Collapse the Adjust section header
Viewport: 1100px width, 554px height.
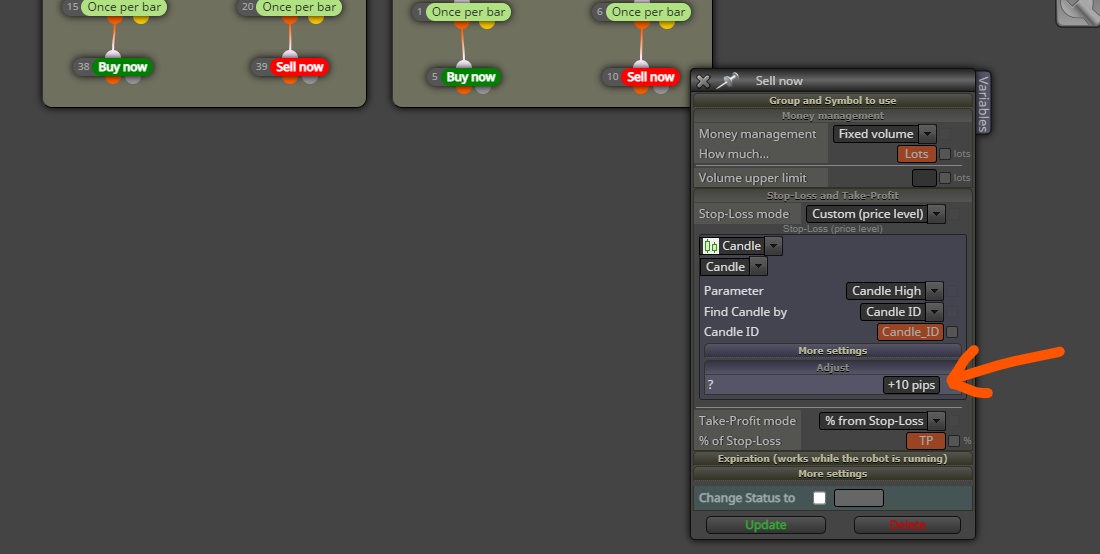coord(833,367)
